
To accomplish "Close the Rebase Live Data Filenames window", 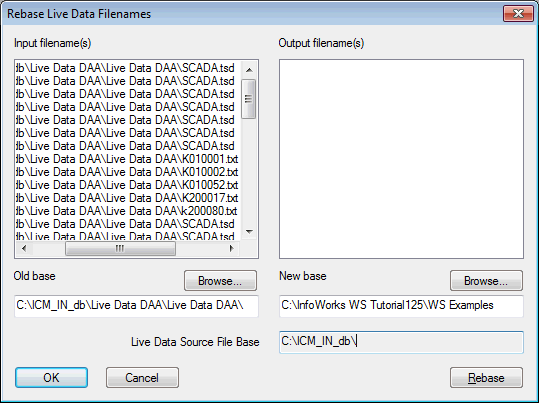I will pyautogui.click(x=518, y=14).
